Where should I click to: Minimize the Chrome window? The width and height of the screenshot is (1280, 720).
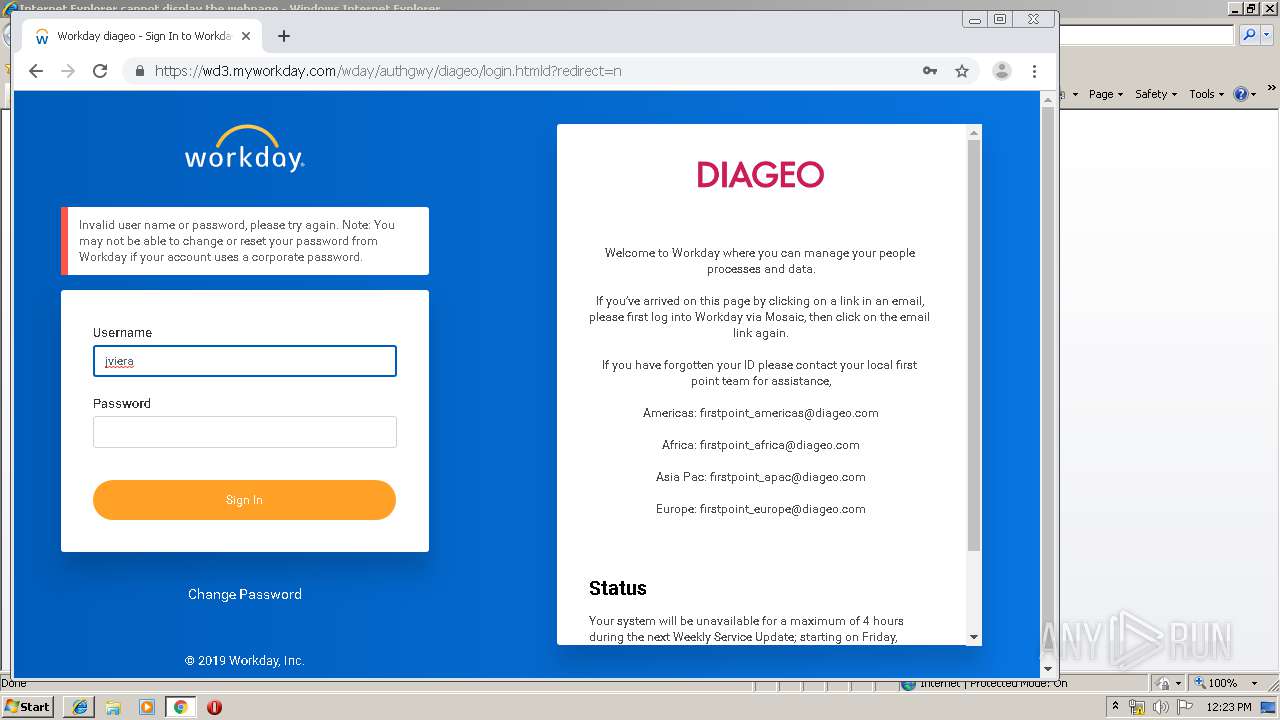975,19
